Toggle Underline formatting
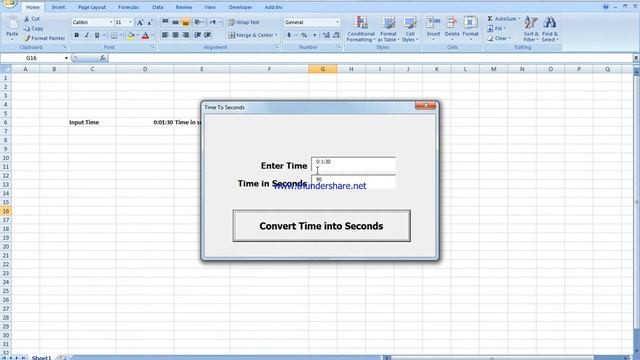The image size is (640, 360). 97,36
